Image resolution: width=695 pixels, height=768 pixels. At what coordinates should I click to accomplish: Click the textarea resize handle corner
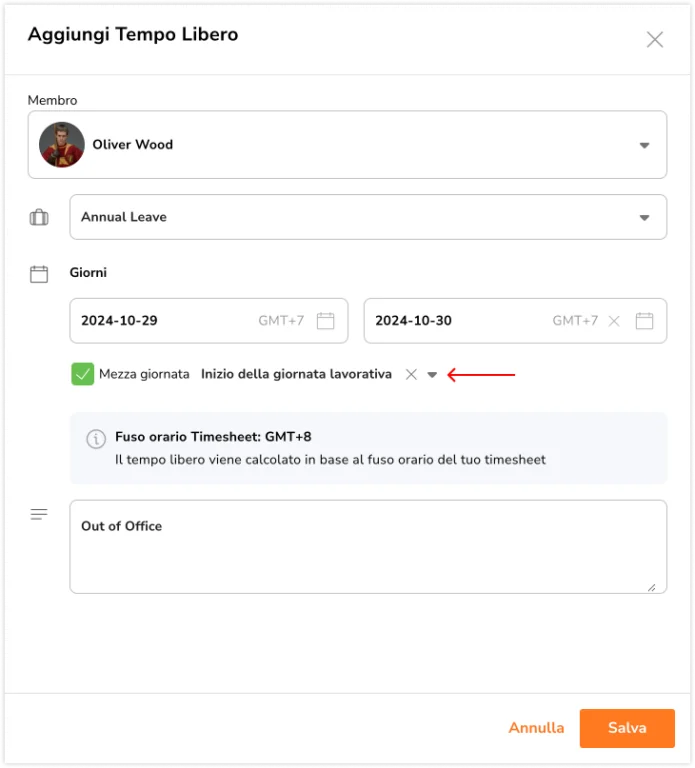tap(651, 587)
